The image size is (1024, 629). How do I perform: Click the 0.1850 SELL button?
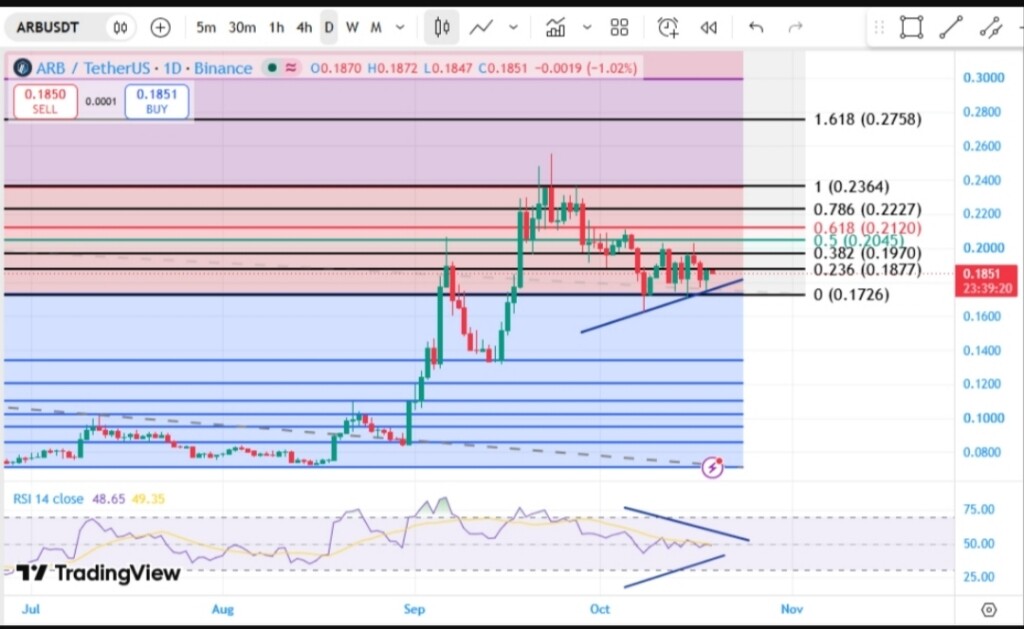45,101
